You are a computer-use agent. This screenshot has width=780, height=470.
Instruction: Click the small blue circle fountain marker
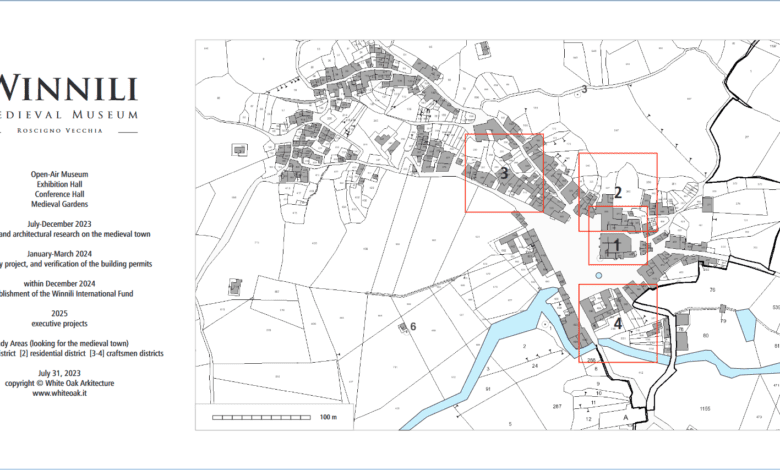(x=598, y=276)
